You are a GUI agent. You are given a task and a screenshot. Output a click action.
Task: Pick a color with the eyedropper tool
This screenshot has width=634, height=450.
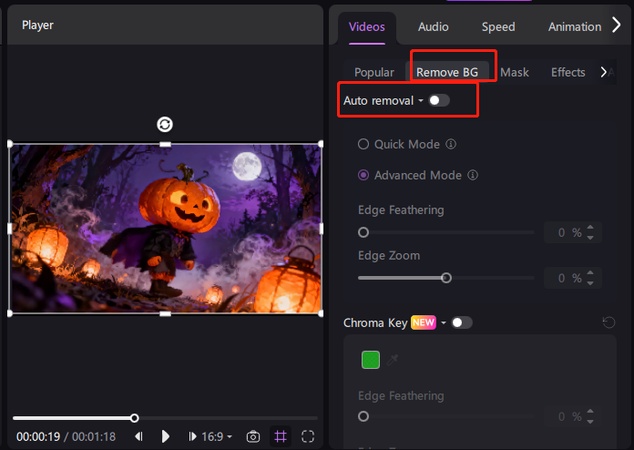(394, 358)
